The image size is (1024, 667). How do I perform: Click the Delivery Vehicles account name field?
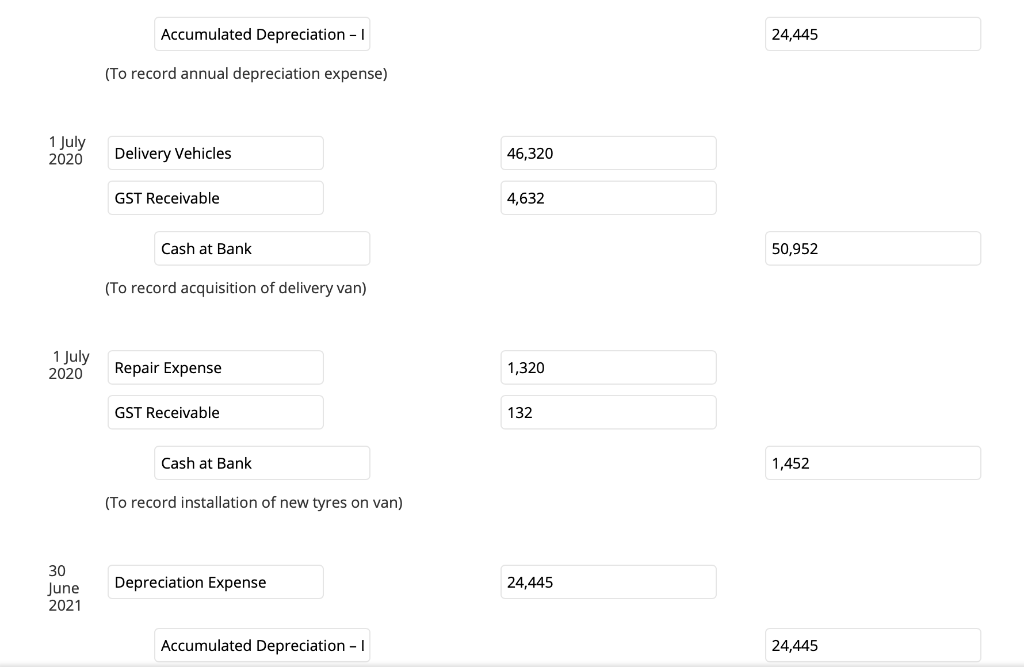(x=215, y=153)
